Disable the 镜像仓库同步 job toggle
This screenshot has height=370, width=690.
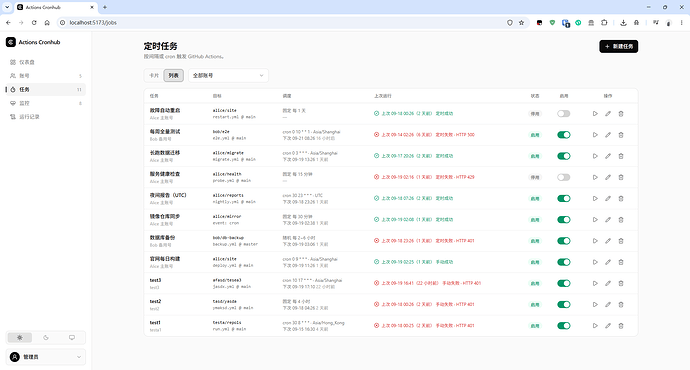pyautogui.click(x=564, y=220)
